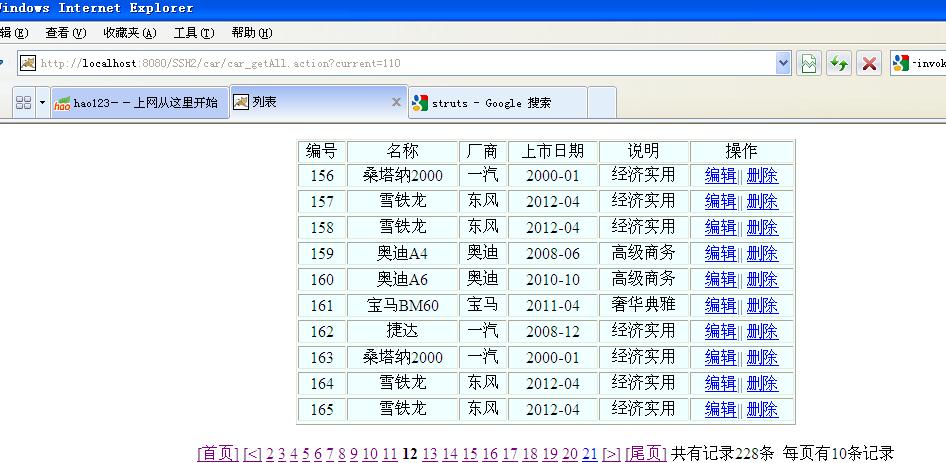Click 编辑 for row 156
Screen dimensions: 946x463
point(720,176)
